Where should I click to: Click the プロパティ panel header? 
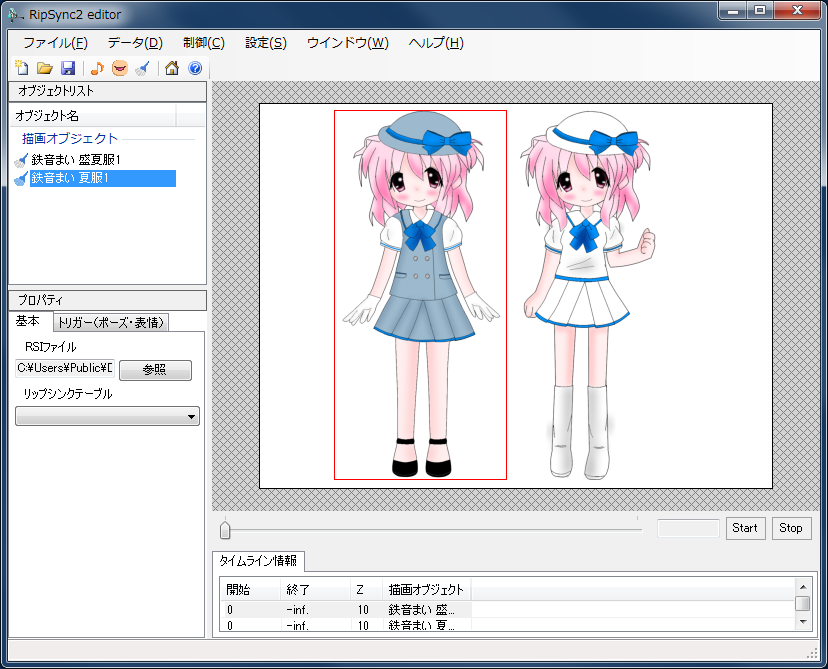click(108, 300)
